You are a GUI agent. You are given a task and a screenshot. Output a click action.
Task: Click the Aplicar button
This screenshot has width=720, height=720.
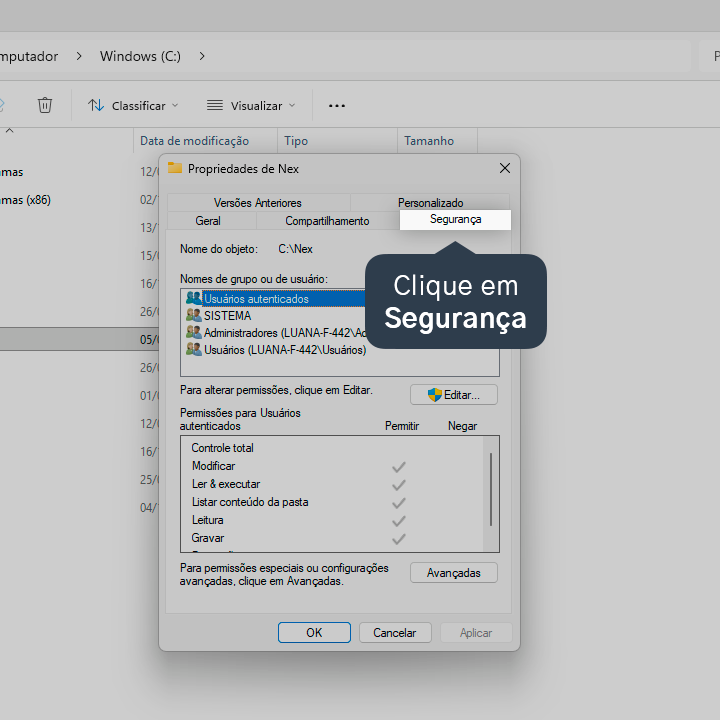(x=476, y=632)
